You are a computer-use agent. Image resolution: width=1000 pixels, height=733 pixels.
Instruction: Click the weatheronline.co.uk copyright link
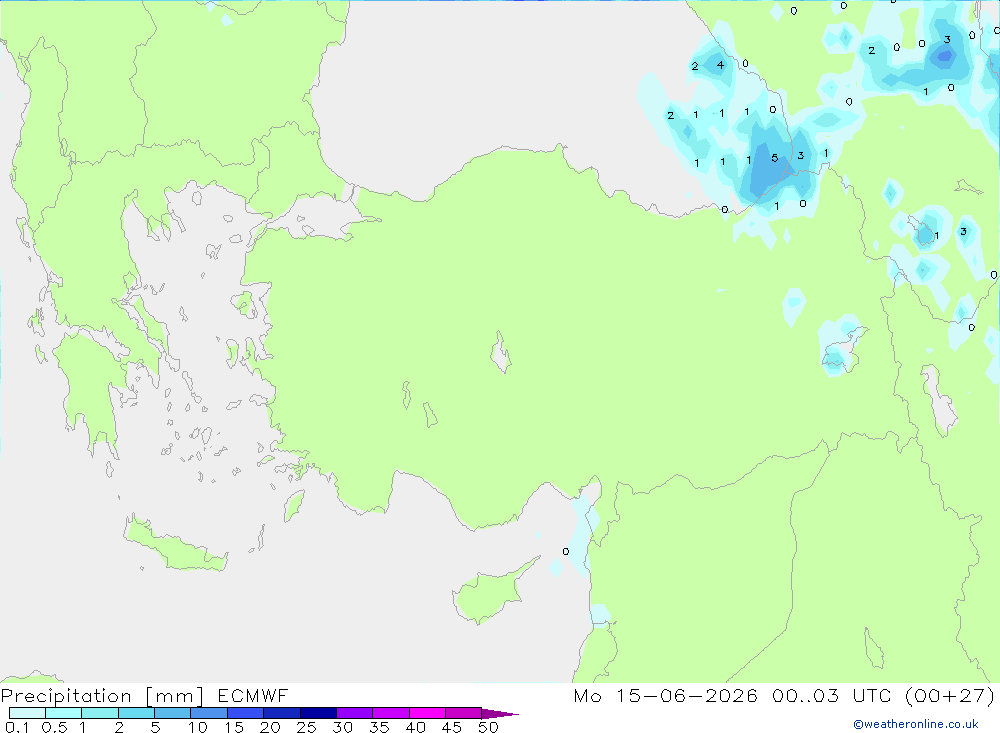pos(916,724)
